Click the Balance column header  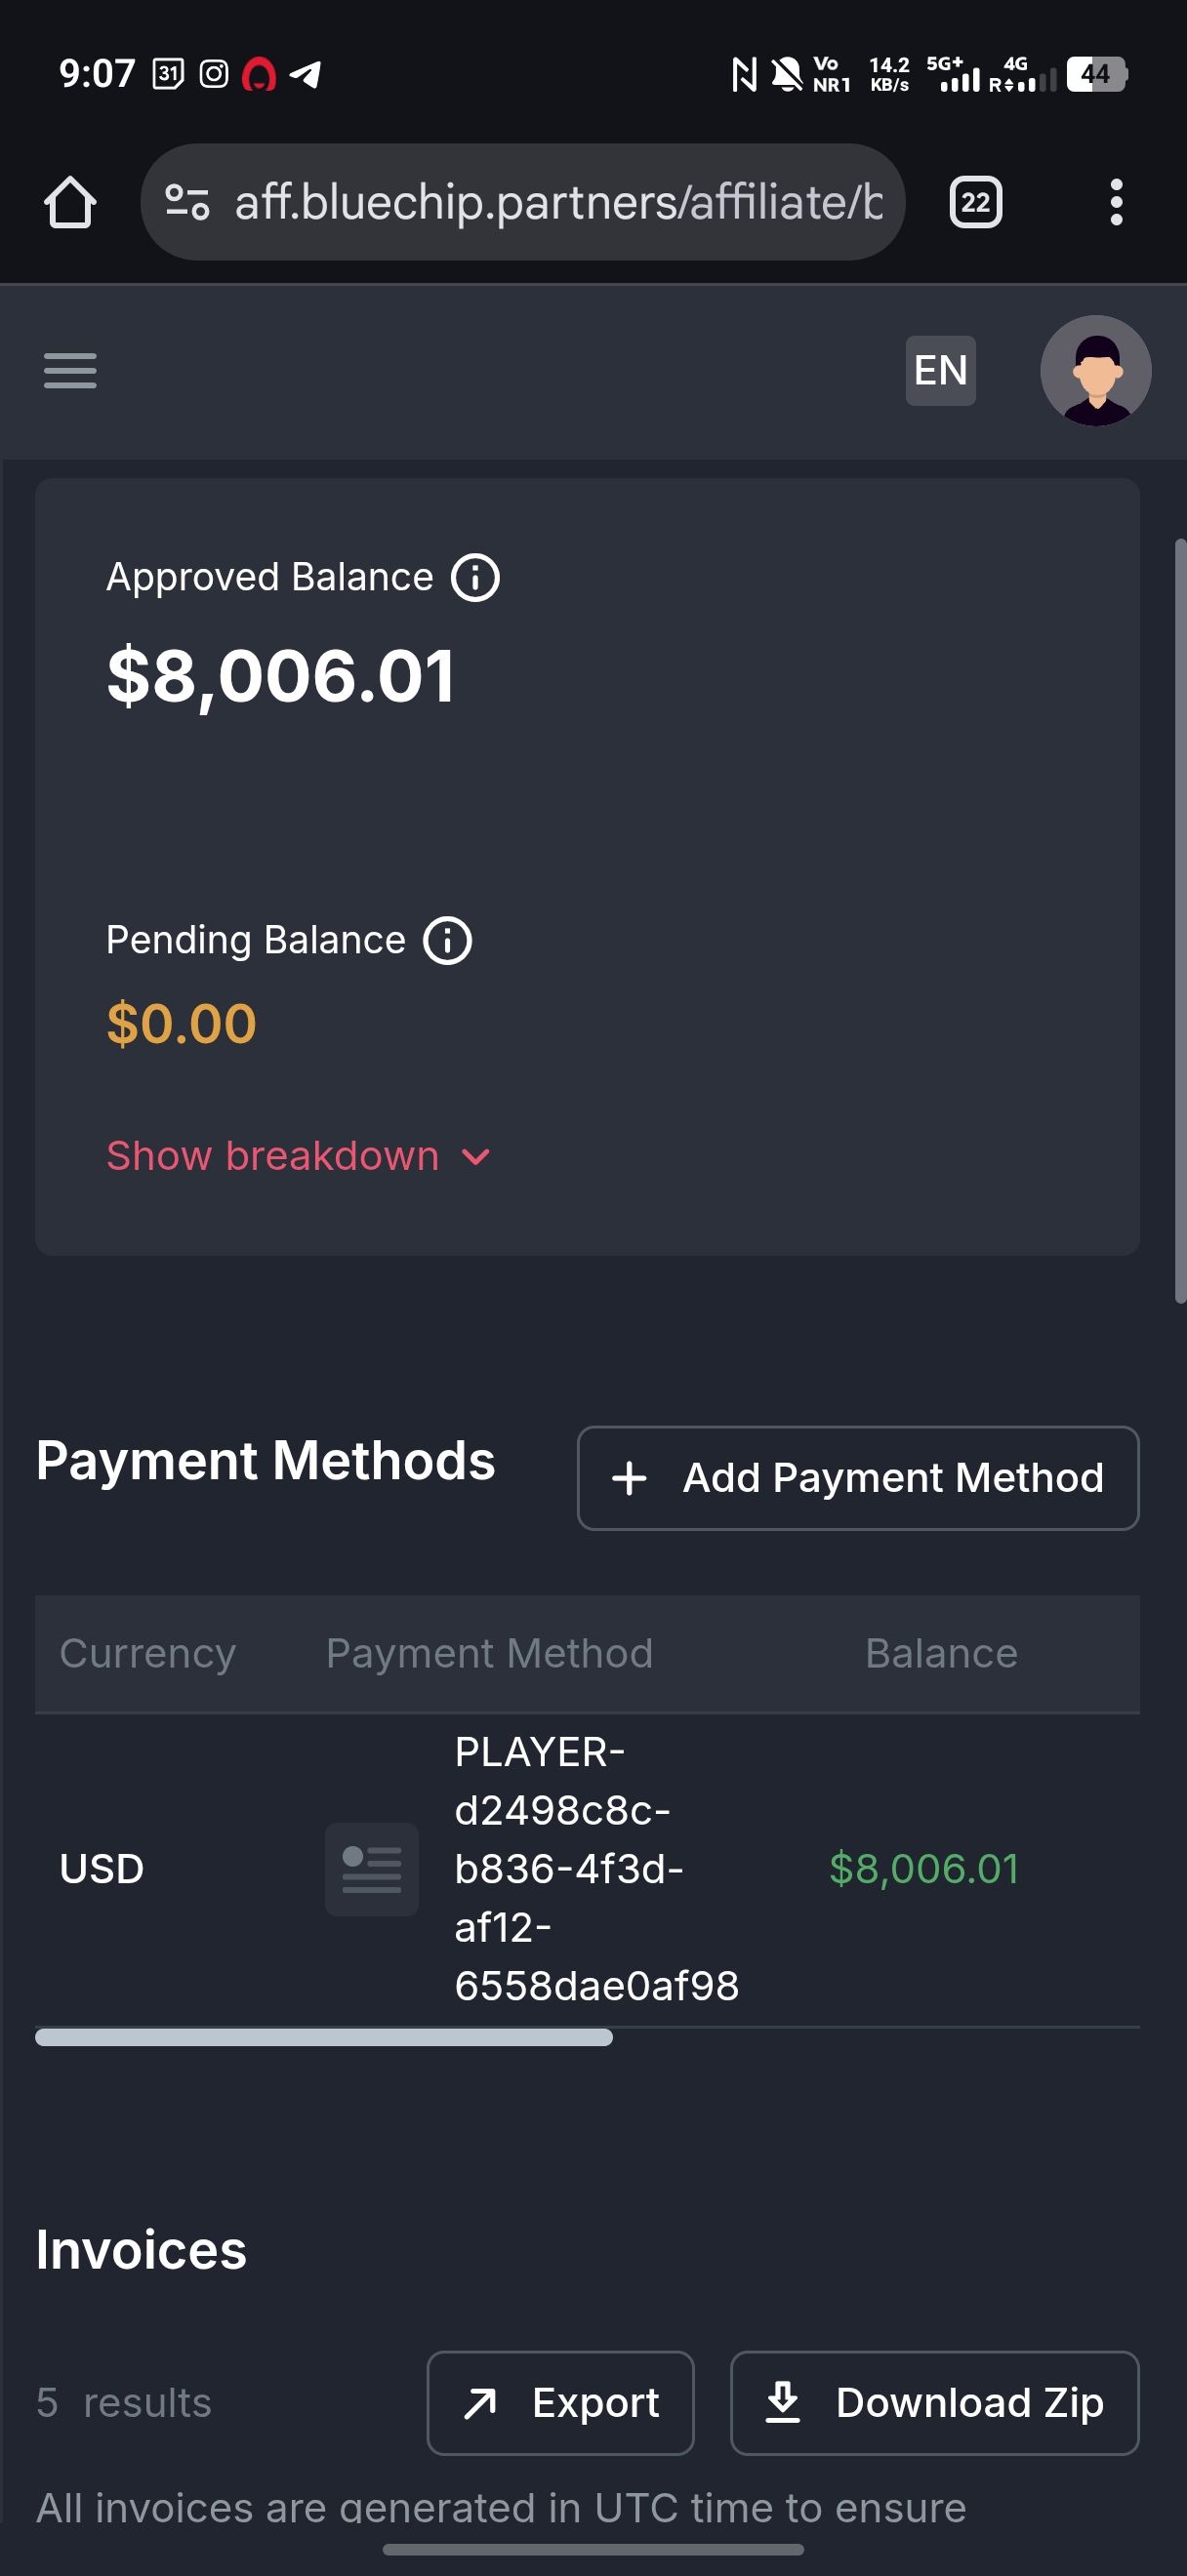click(941, 1654)
